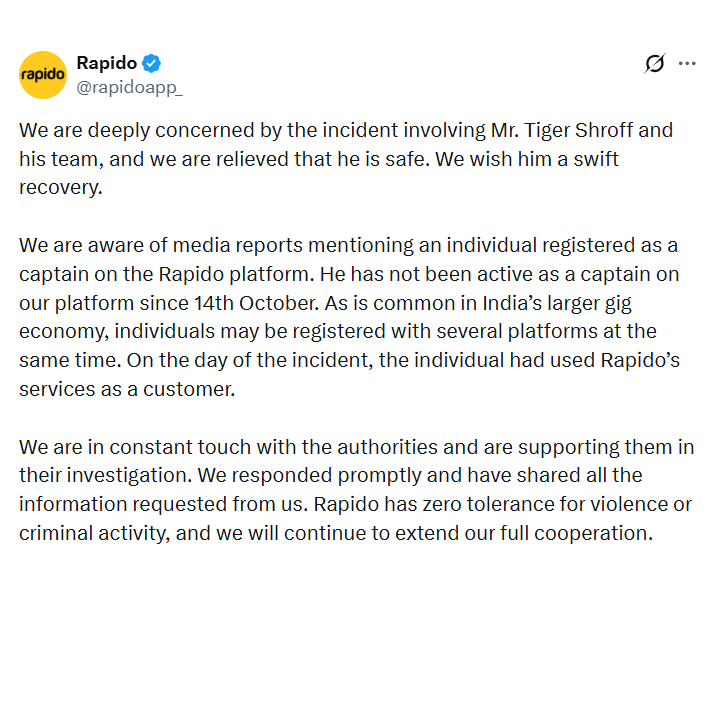Click the closing words "full cooperation."
Image resolution: width=711 pixels, height=720 pixels.
tap(576, 533)
